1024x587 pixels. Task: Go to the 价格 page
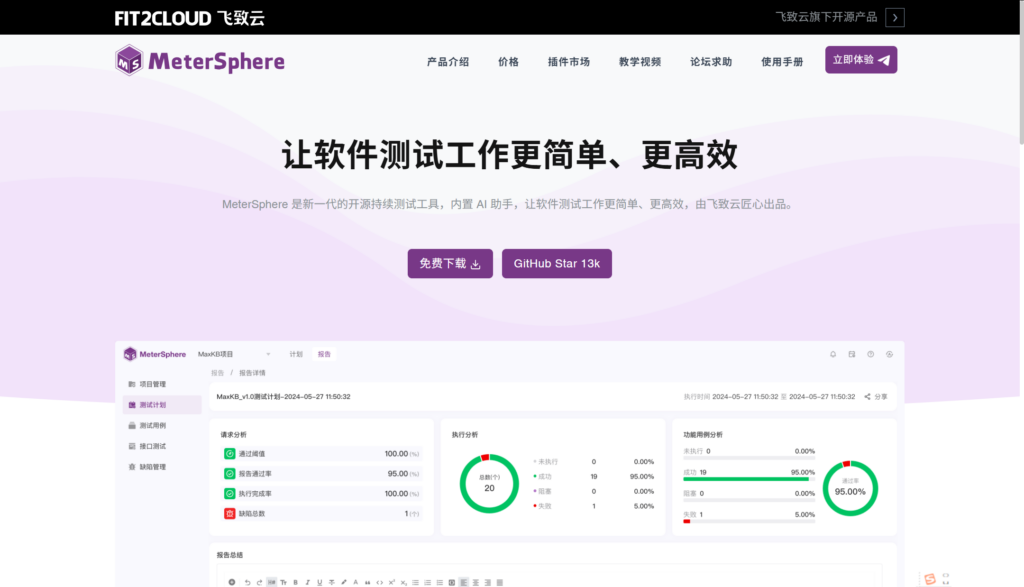[508, 62]
